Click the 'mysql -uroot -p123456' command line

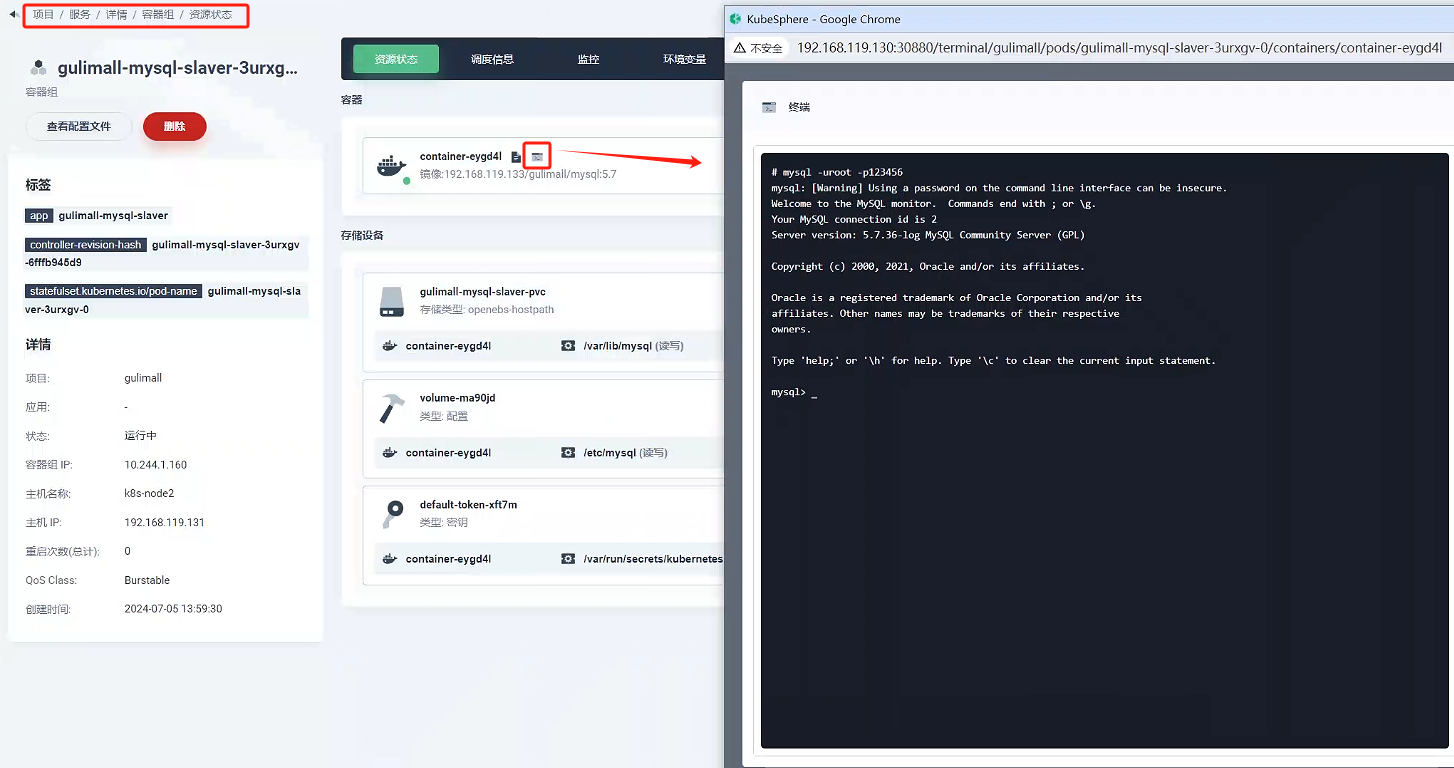(837, 172)
